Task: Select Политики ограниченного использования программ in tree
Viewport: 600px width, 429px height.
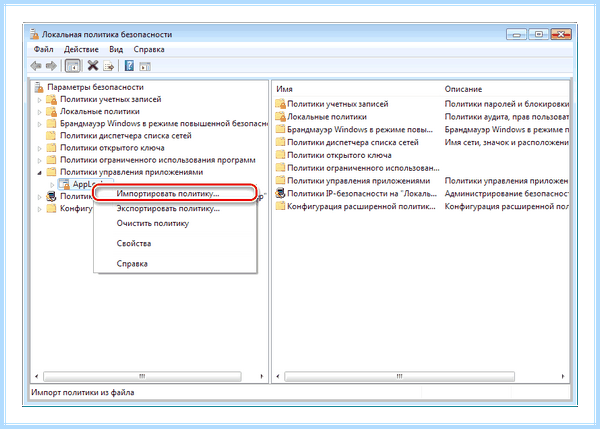Action: click(x=158, y=160)
